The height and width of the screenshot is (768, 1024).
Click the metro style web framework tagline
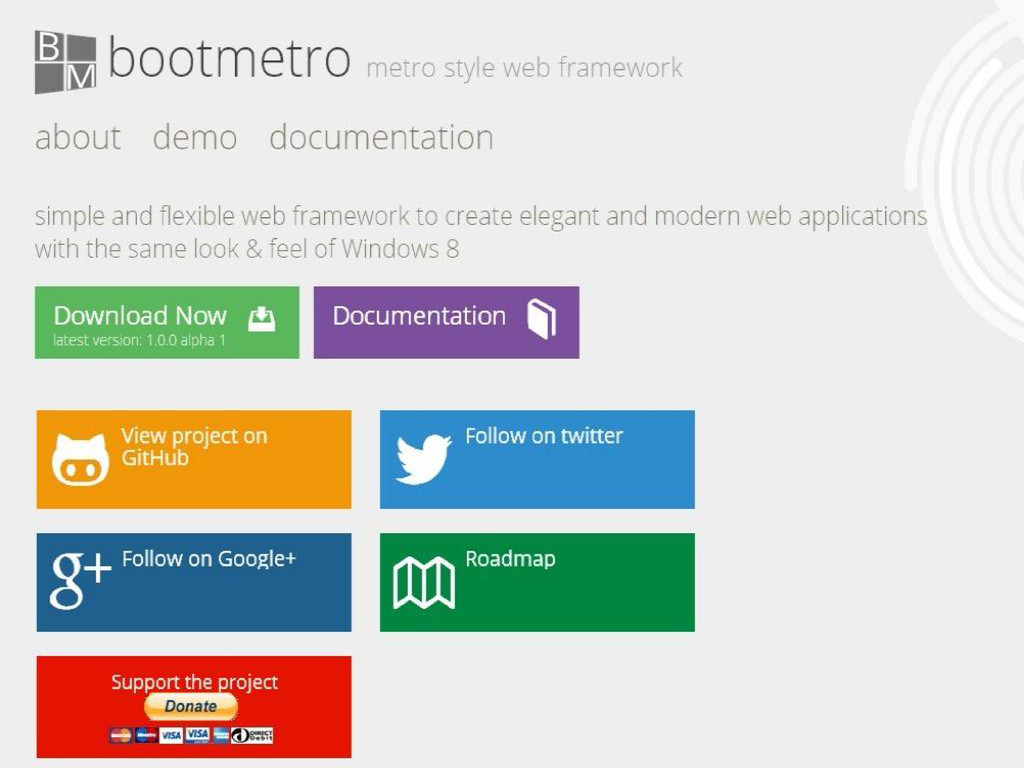tap(524, 68)
